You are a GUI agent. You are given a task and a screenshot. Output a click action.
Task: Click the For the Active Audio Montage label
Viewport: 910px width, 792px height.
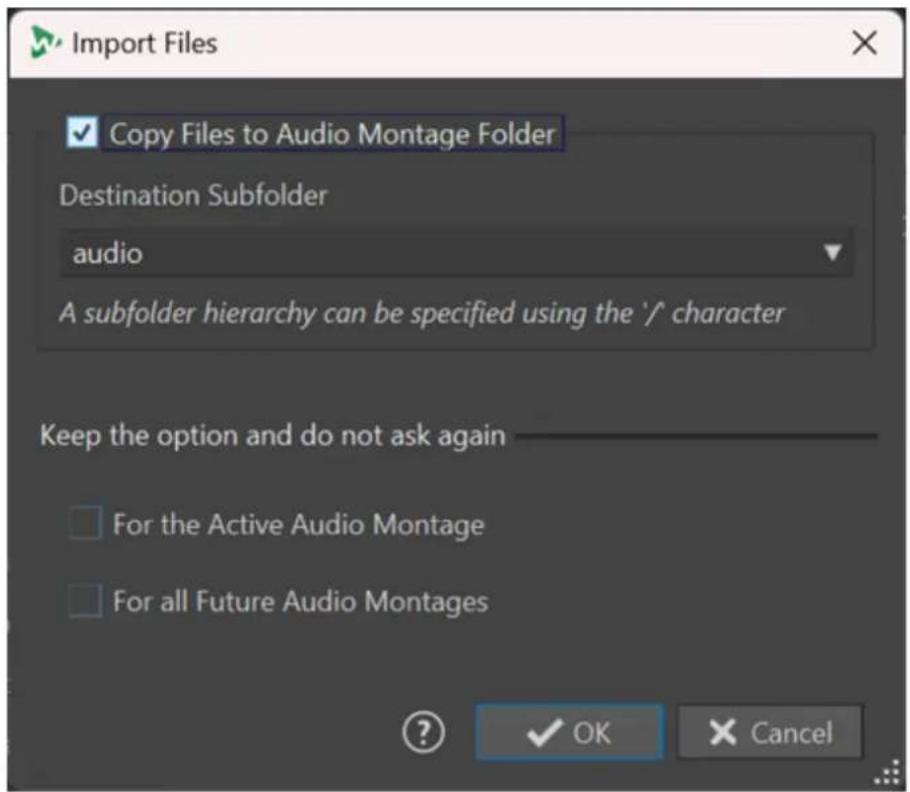pos(299,525)
